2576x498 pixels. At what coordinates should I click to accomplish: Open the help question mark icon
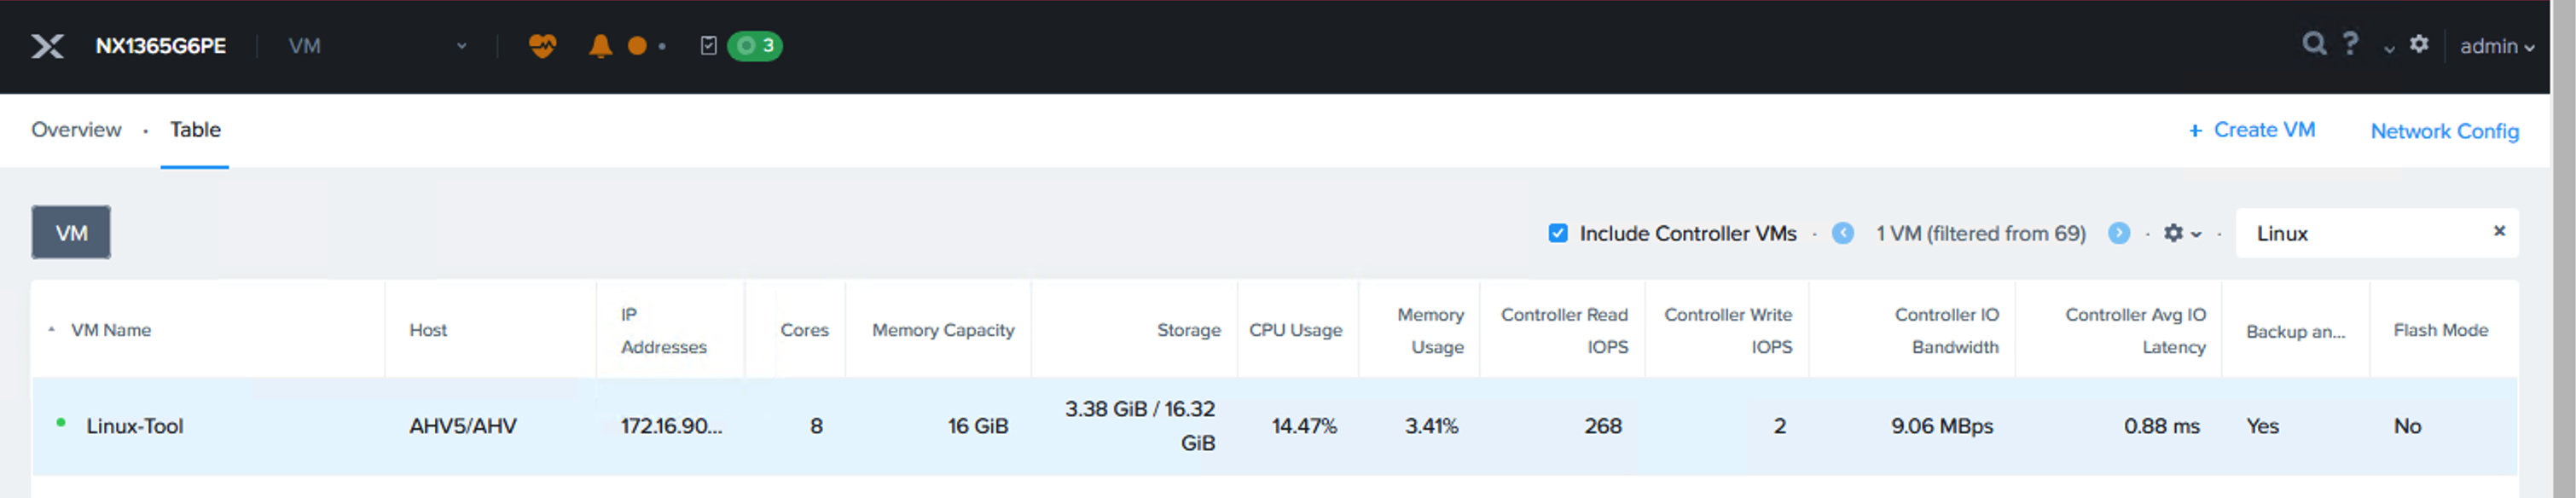(2350, 44)
